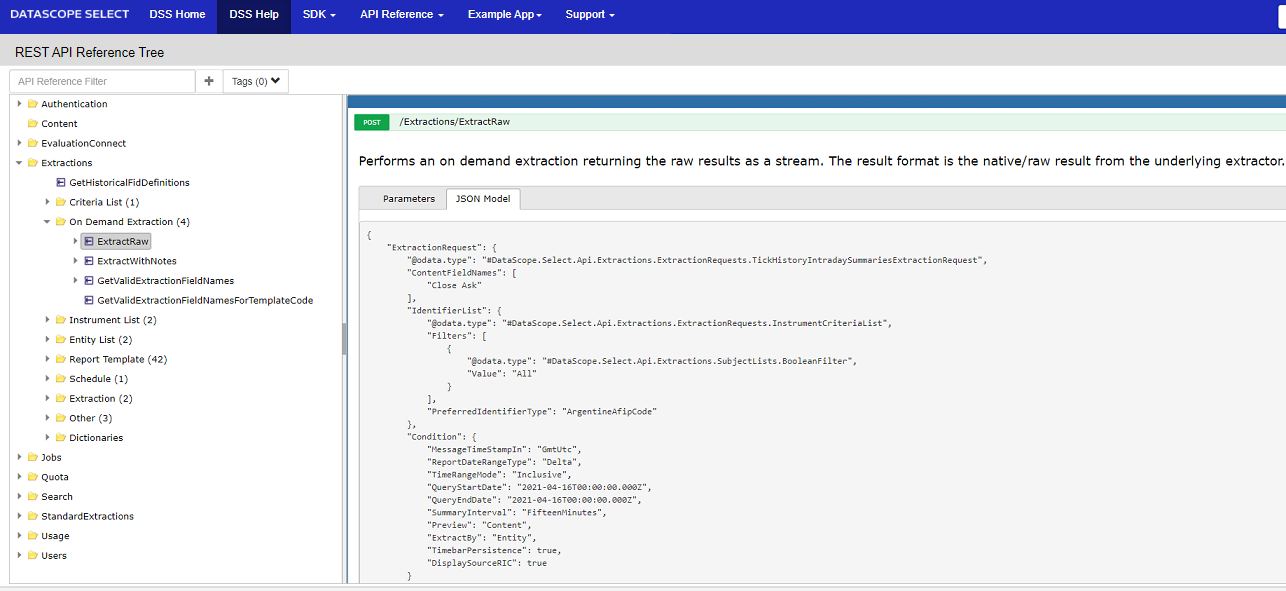Screen dimensions: 1286x591
Task: Click the Schedule folder icon
Action: [60, 379]
